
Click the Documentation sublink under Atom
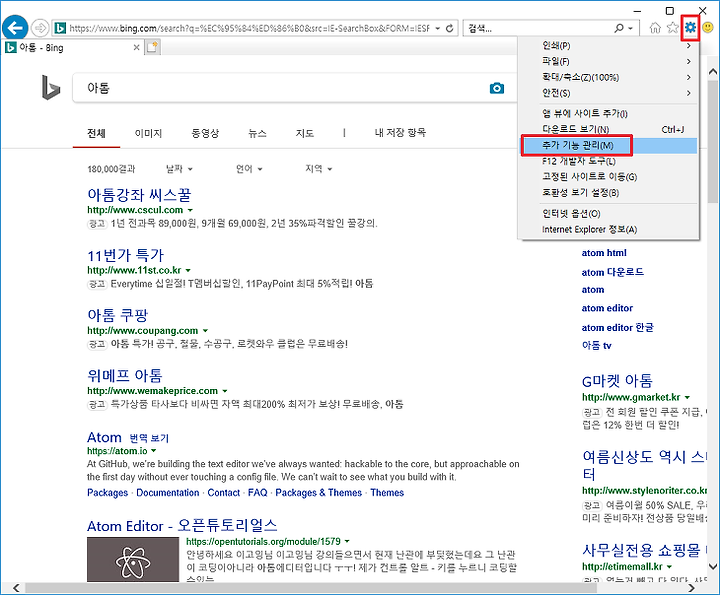[168, 493]
